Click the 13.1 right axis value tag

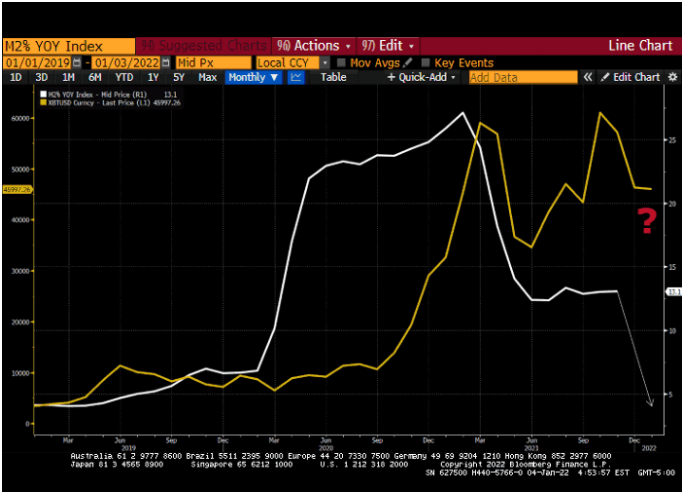674,291
